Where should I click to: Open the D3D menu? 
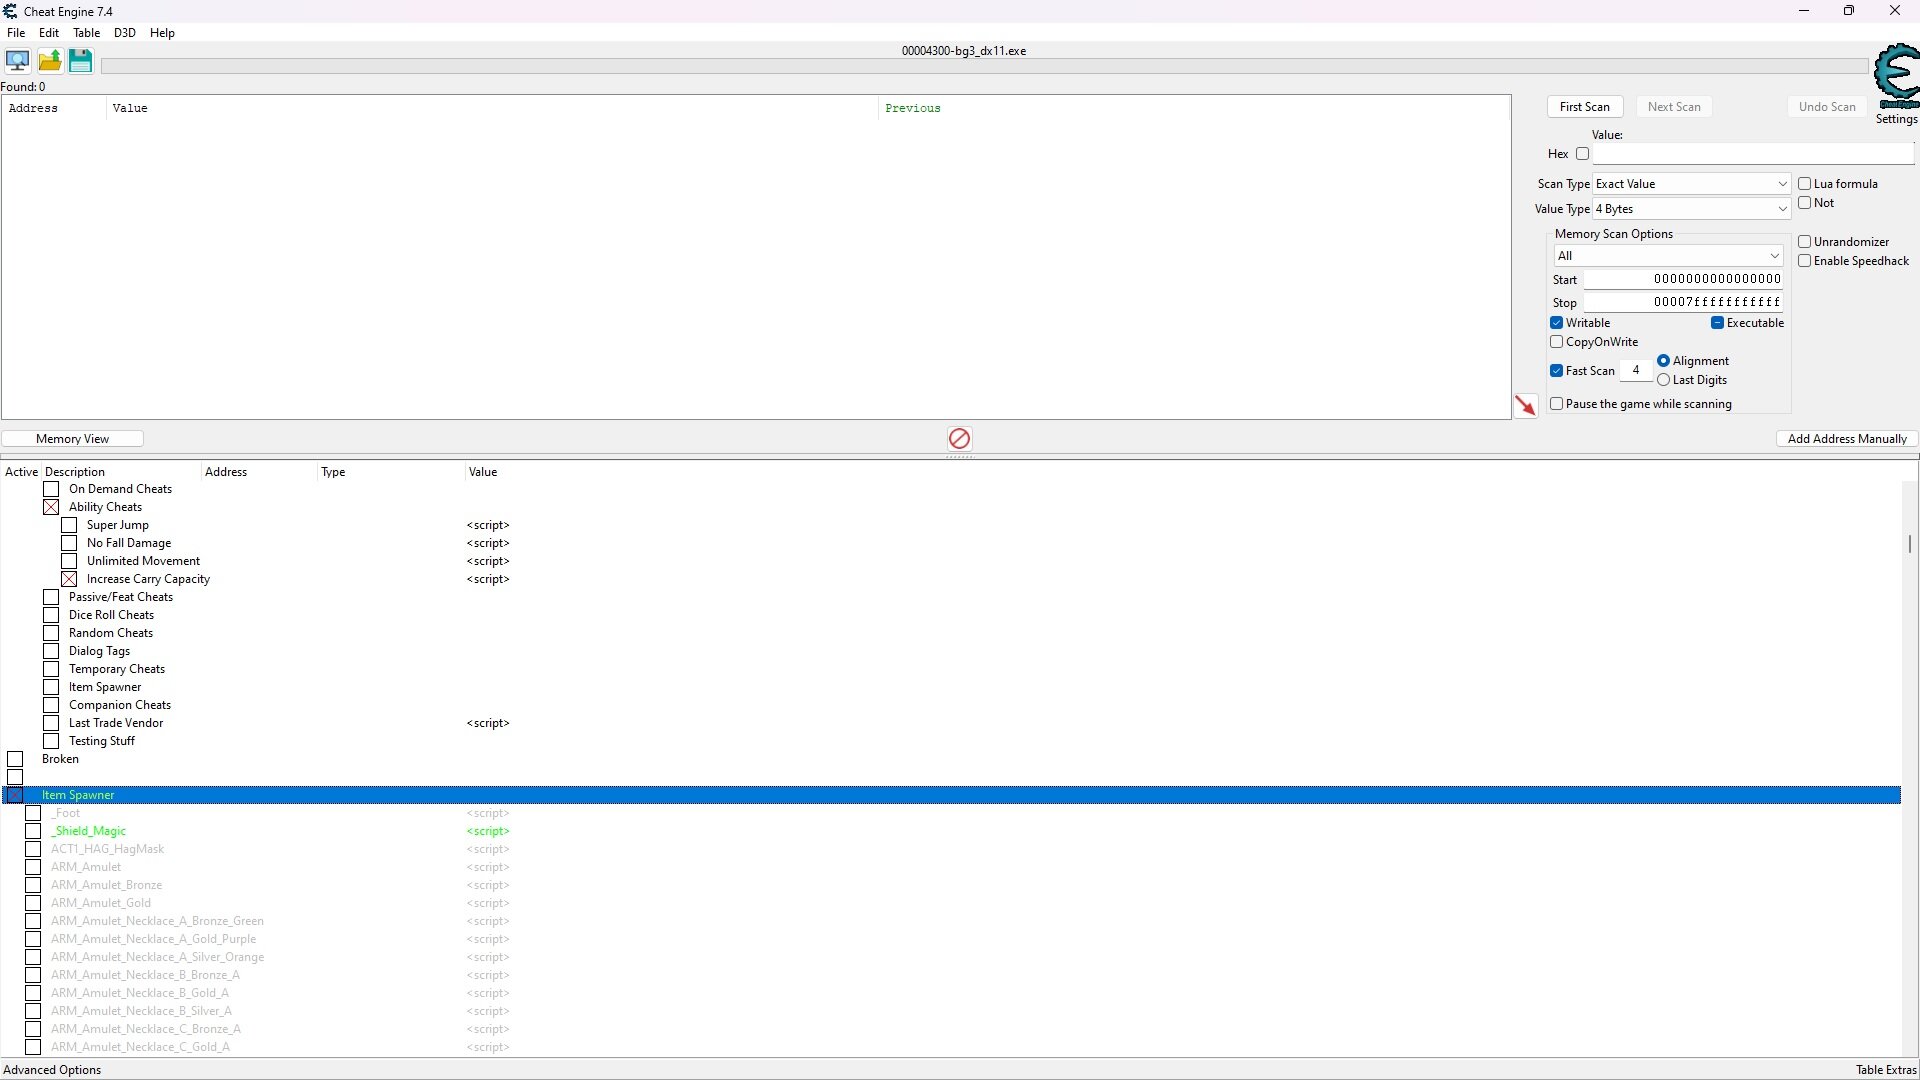click(124, 33)
